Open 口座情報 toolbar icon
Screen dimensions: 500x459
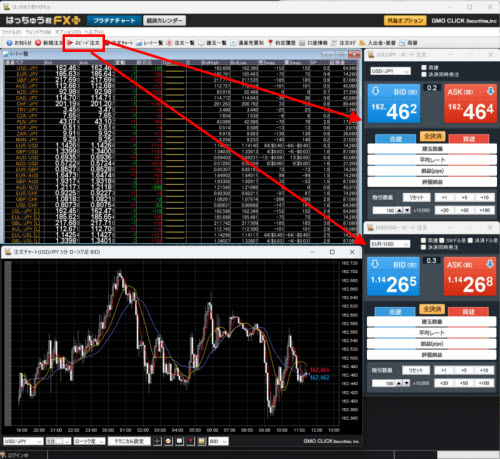pyautogui.click(x=313, y=43)
